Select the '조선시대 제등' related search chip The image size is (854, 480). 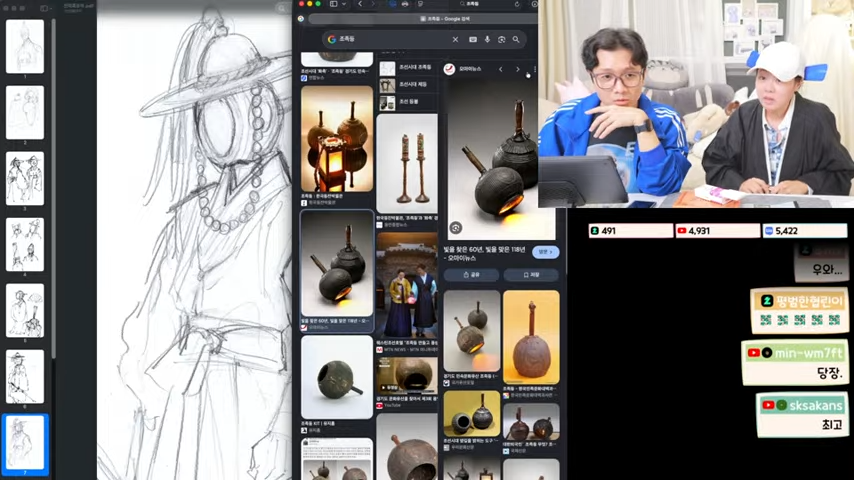point(408,85)
